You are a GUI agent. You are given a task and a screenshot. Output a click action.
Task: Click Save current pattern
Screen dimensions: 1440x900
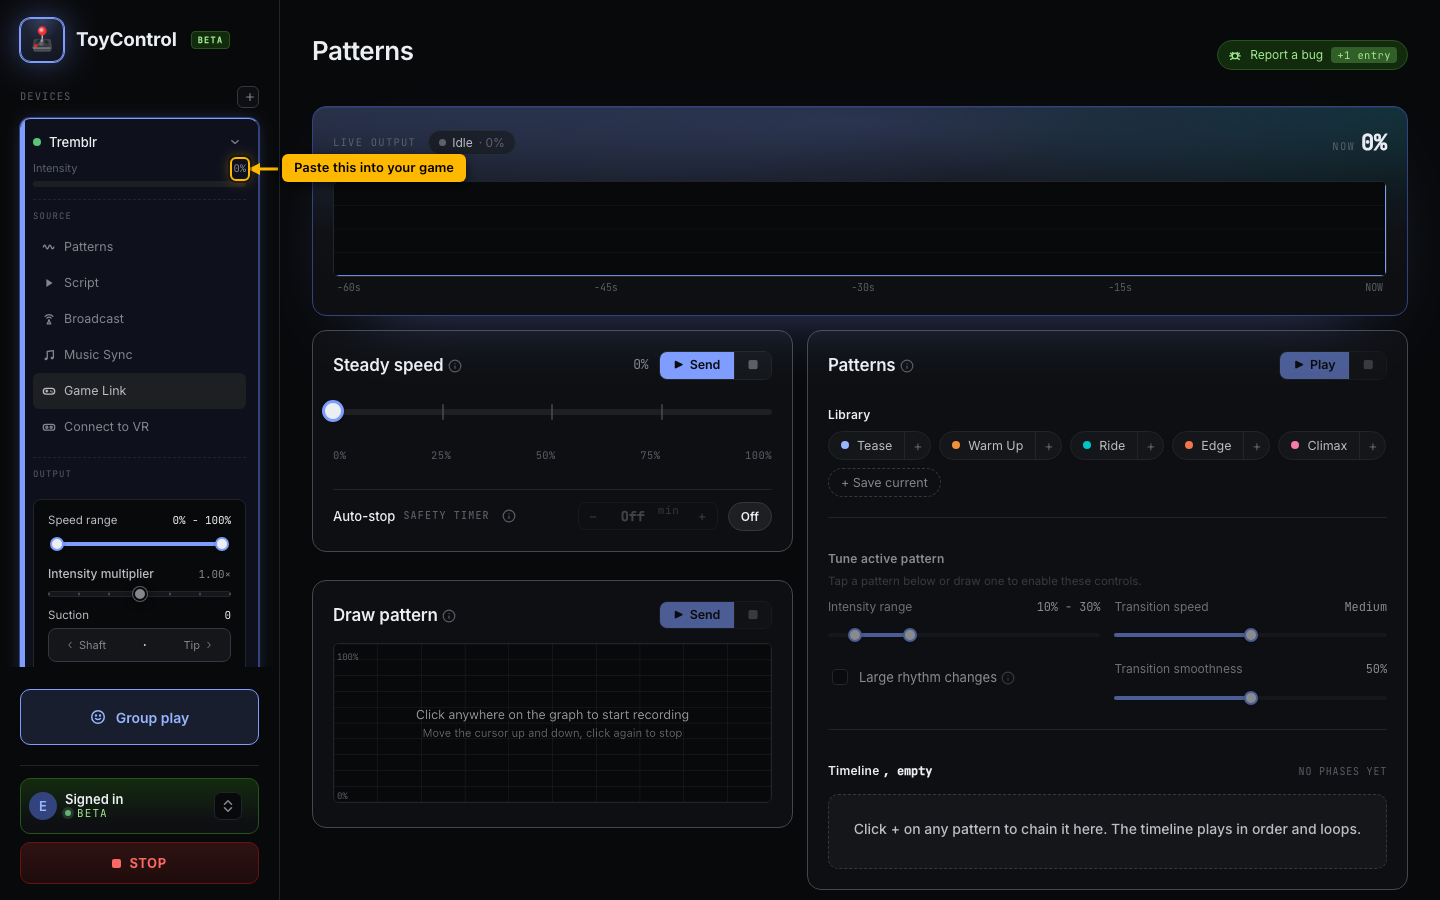(x=884, y=483)
